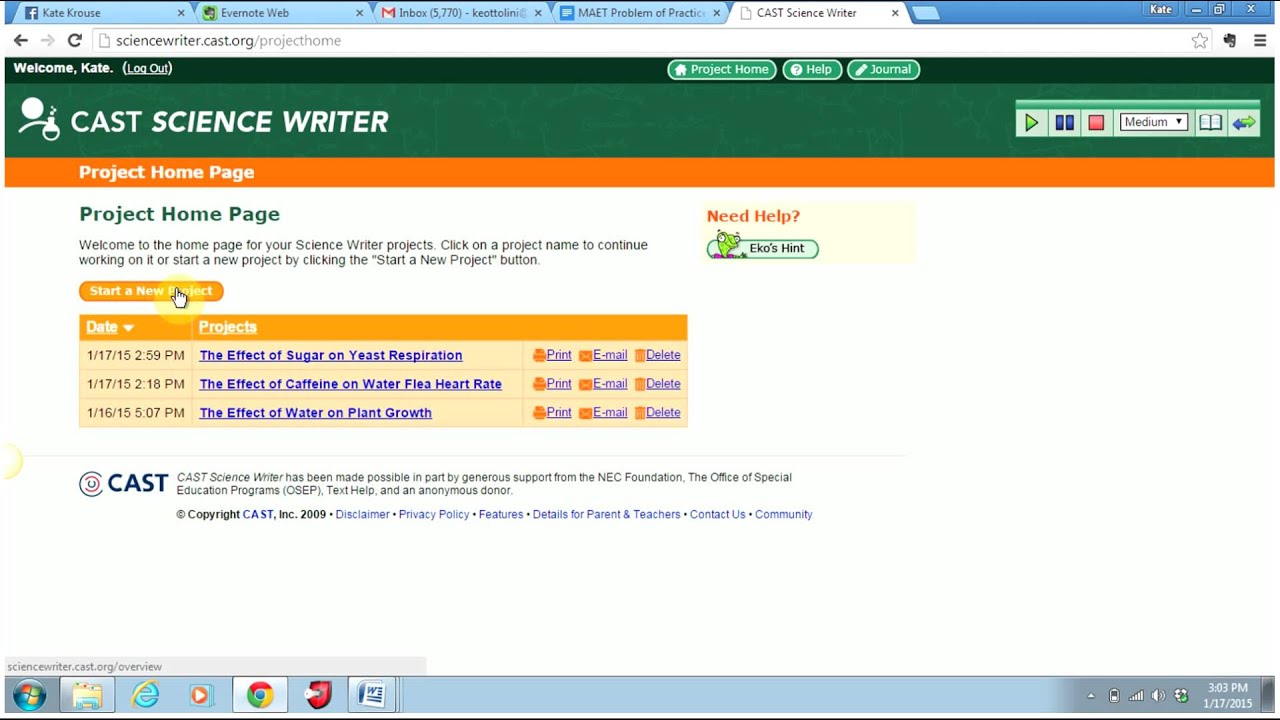Bookmark this page with star icon

click(1199, 40)
